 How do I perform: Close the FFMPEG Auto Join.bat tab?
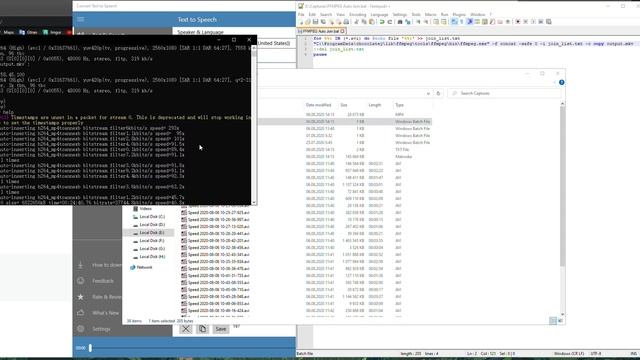tap(342, 31)
